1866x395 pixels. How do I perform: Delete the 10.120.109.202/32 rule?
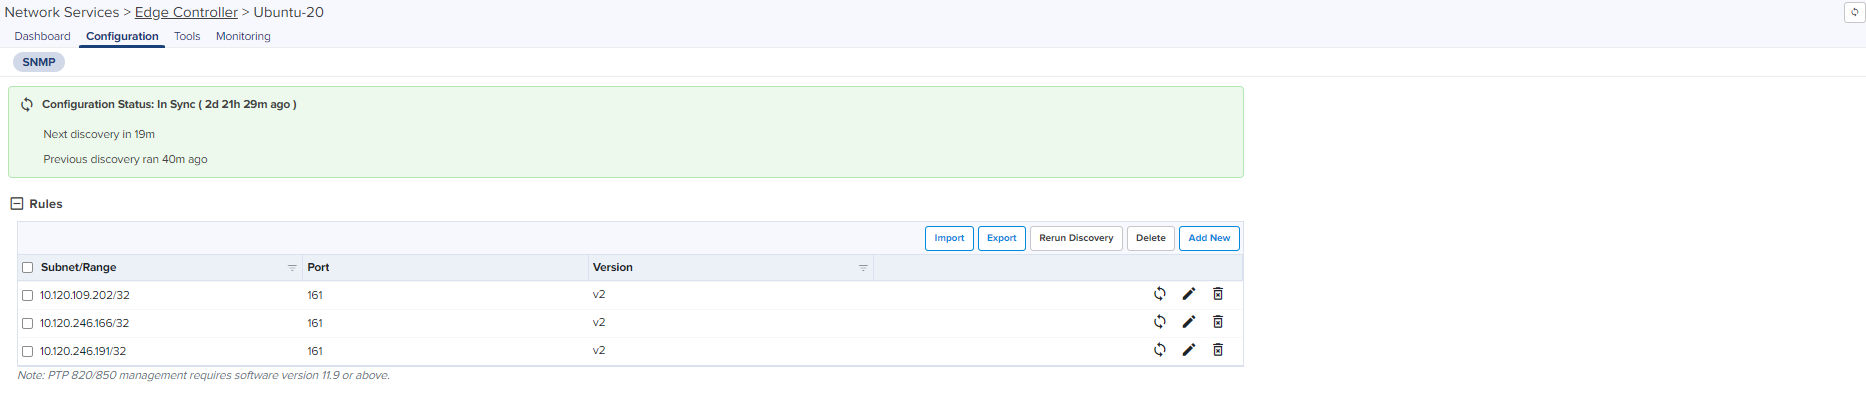pos(1218,294)
